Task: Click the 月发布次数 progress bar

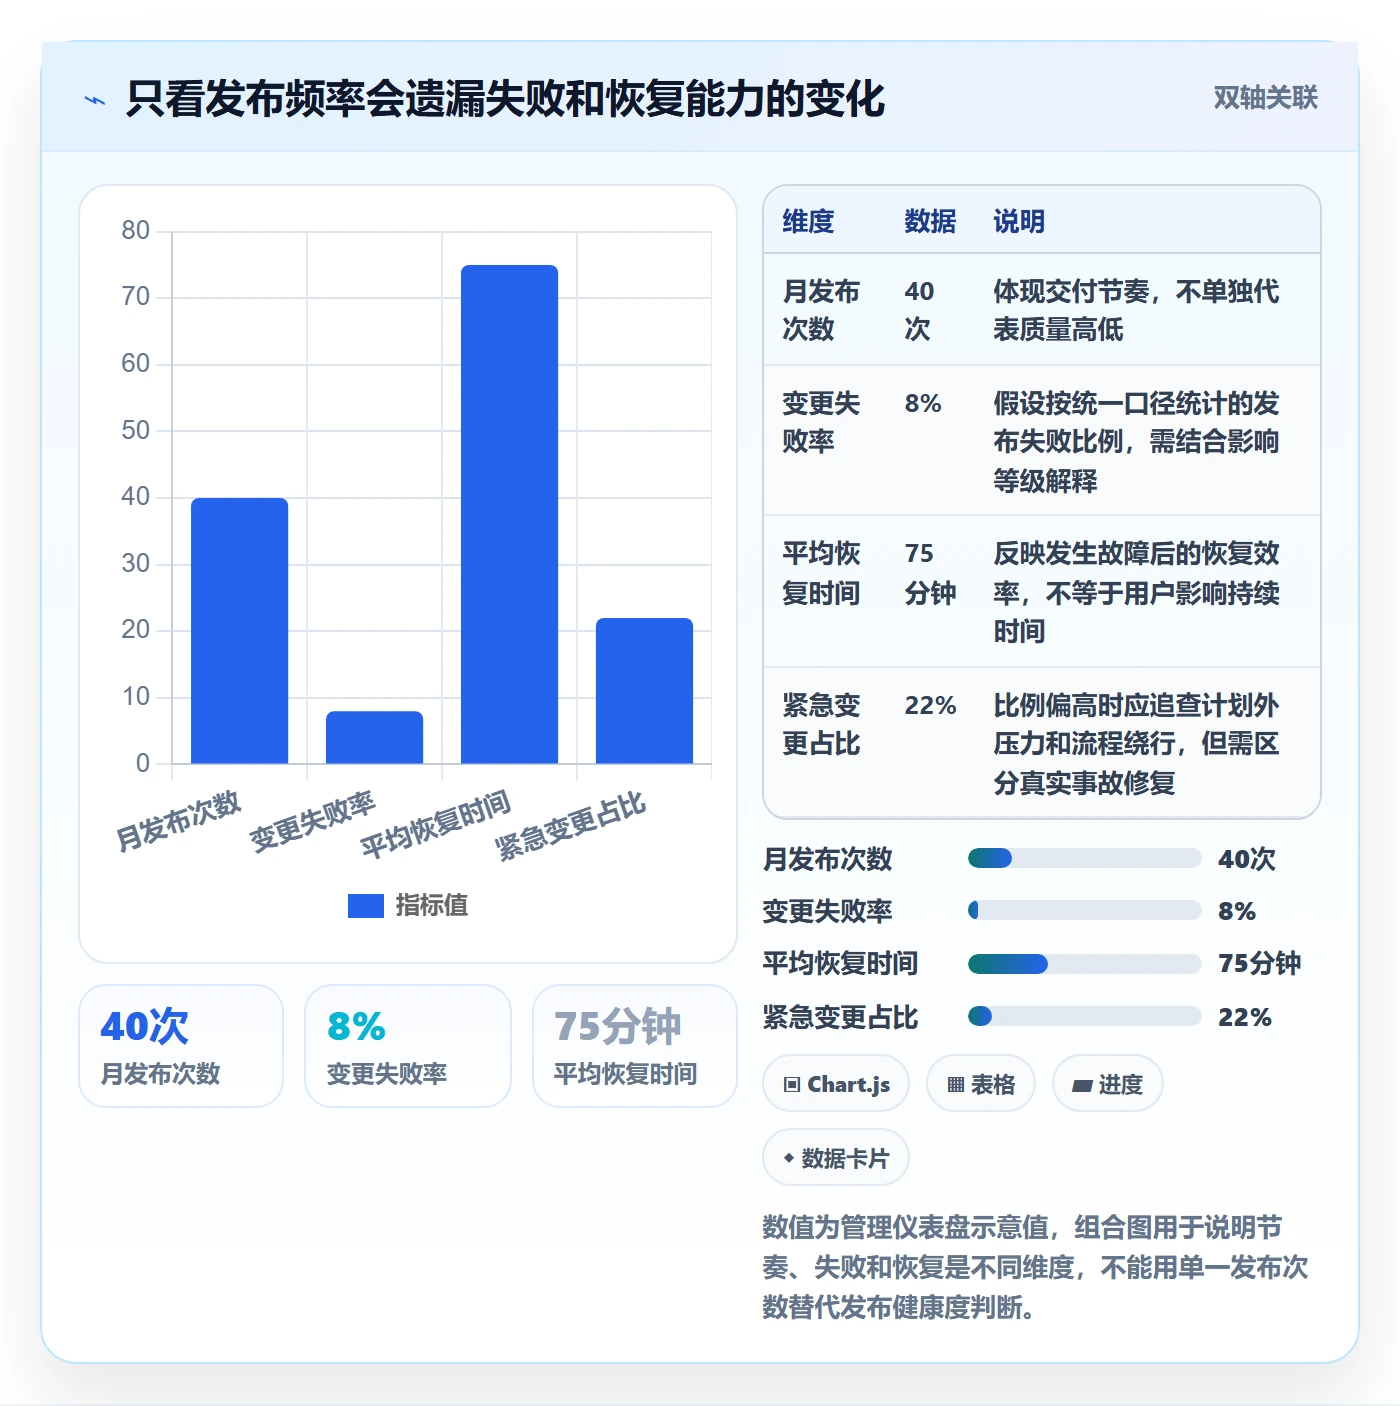Action: pos(1084,858)
